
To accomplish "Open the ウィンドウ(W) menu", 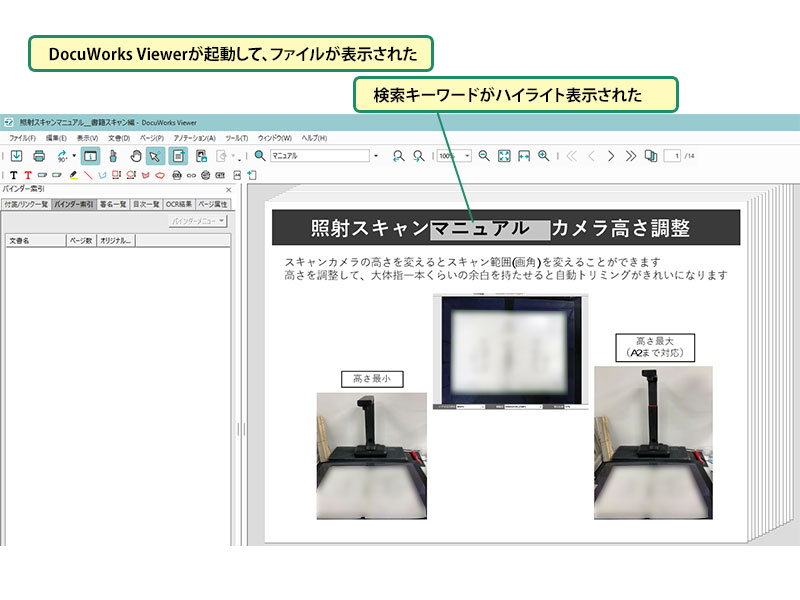I will [274, 138].
